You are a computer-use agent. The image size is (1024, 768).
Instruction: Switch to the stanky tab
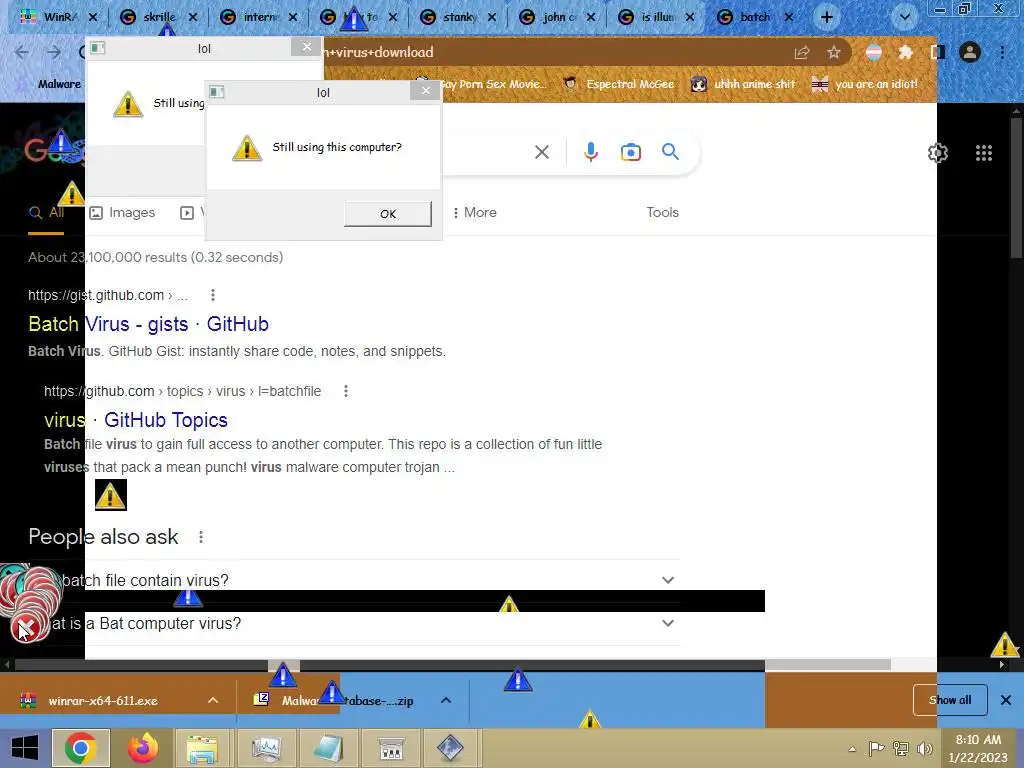click(x=459, y=17)
